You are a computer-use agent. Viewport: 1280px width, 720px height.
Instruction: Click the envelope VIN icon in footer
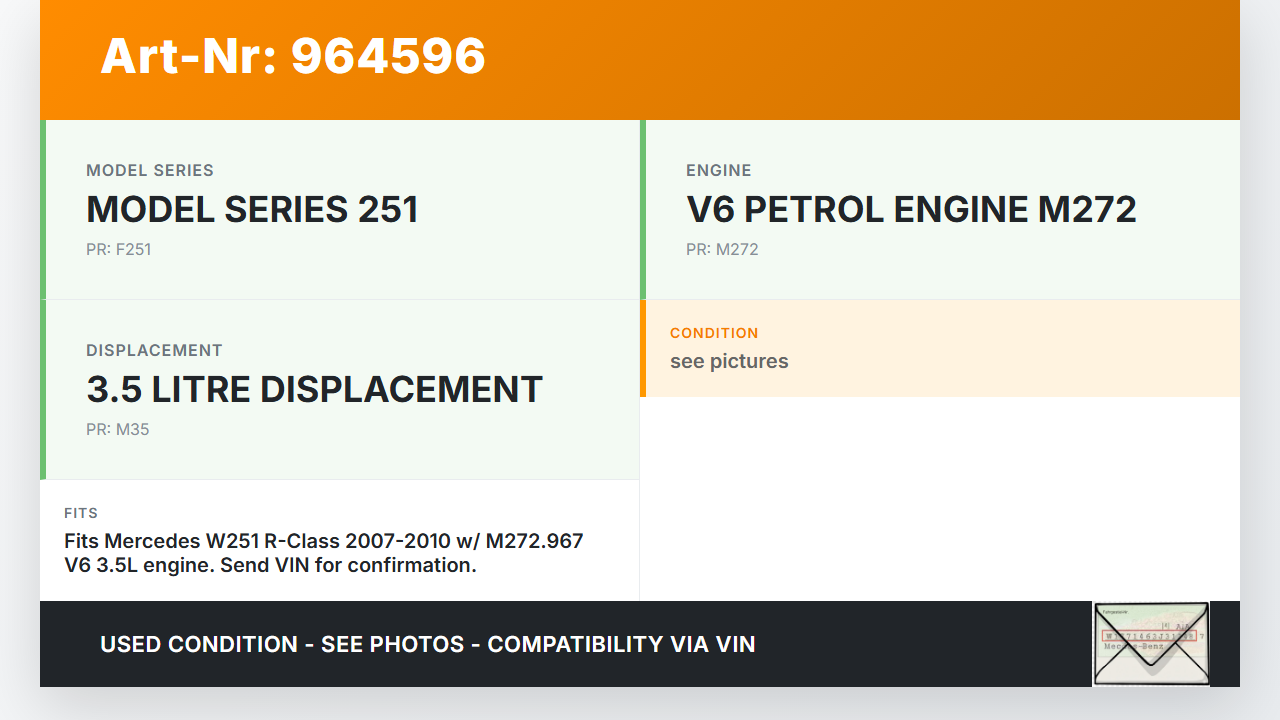click(1151, 644)
